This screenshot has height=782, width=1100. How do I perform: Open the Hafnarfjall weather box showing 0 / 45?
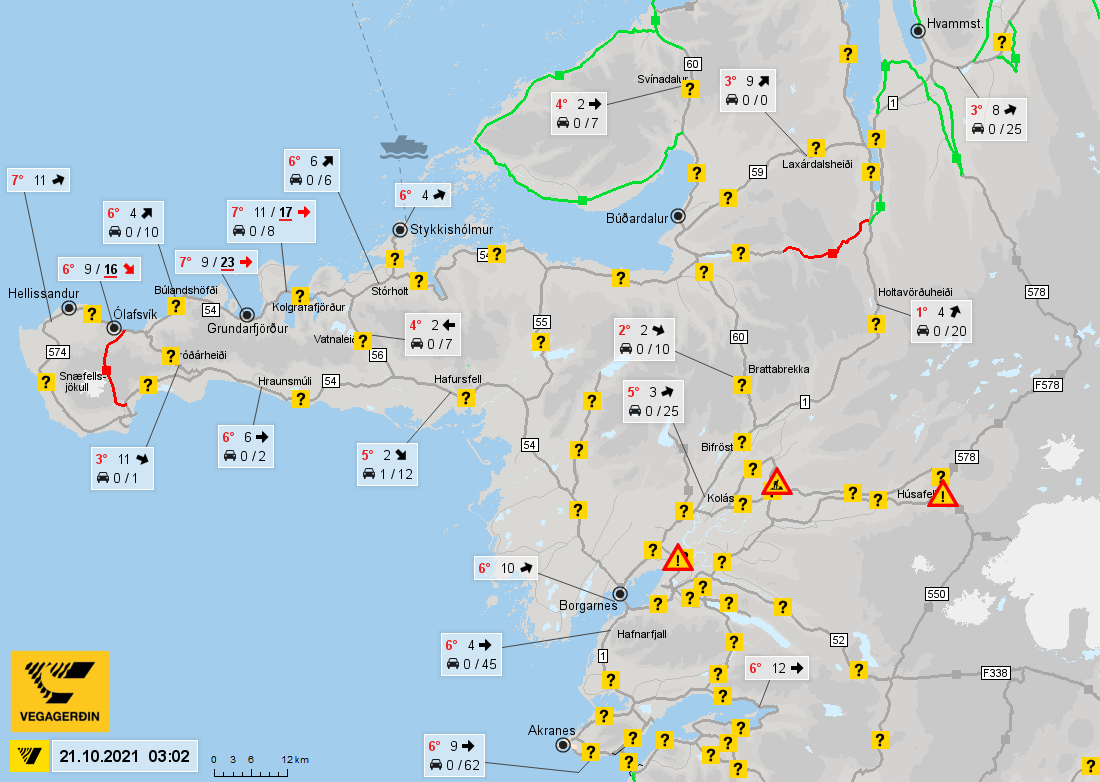point(471,654)
